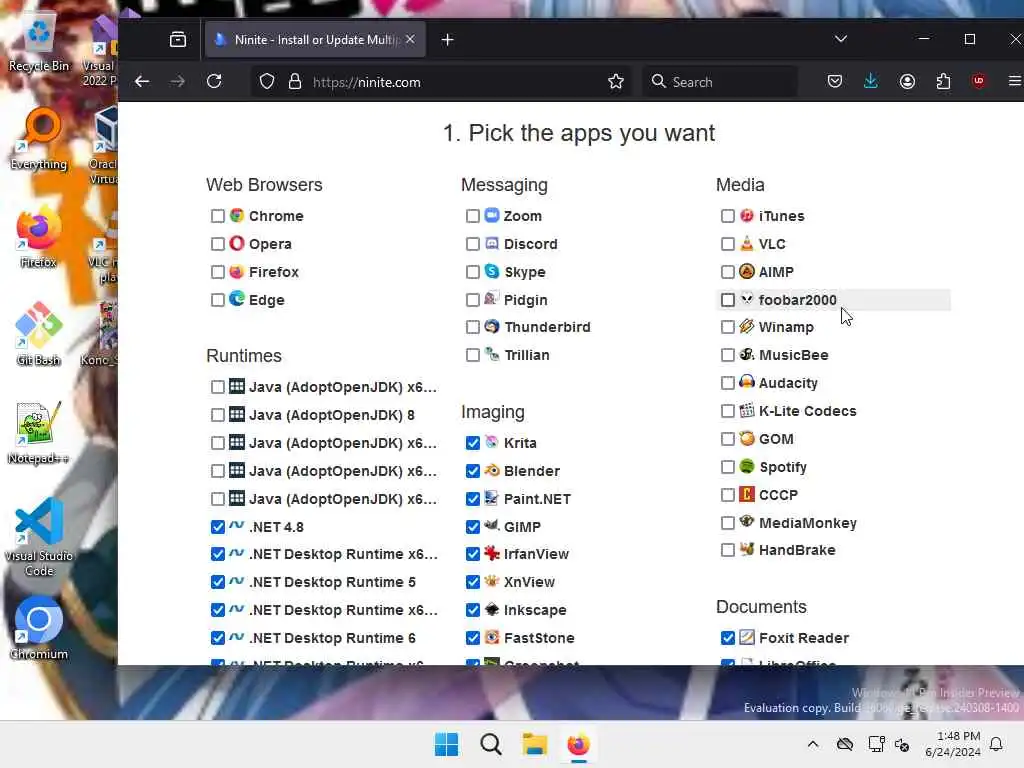This screenshot has width=1024, height=768.
Task: Click the tracking protection shield icon
Action: 266,82
